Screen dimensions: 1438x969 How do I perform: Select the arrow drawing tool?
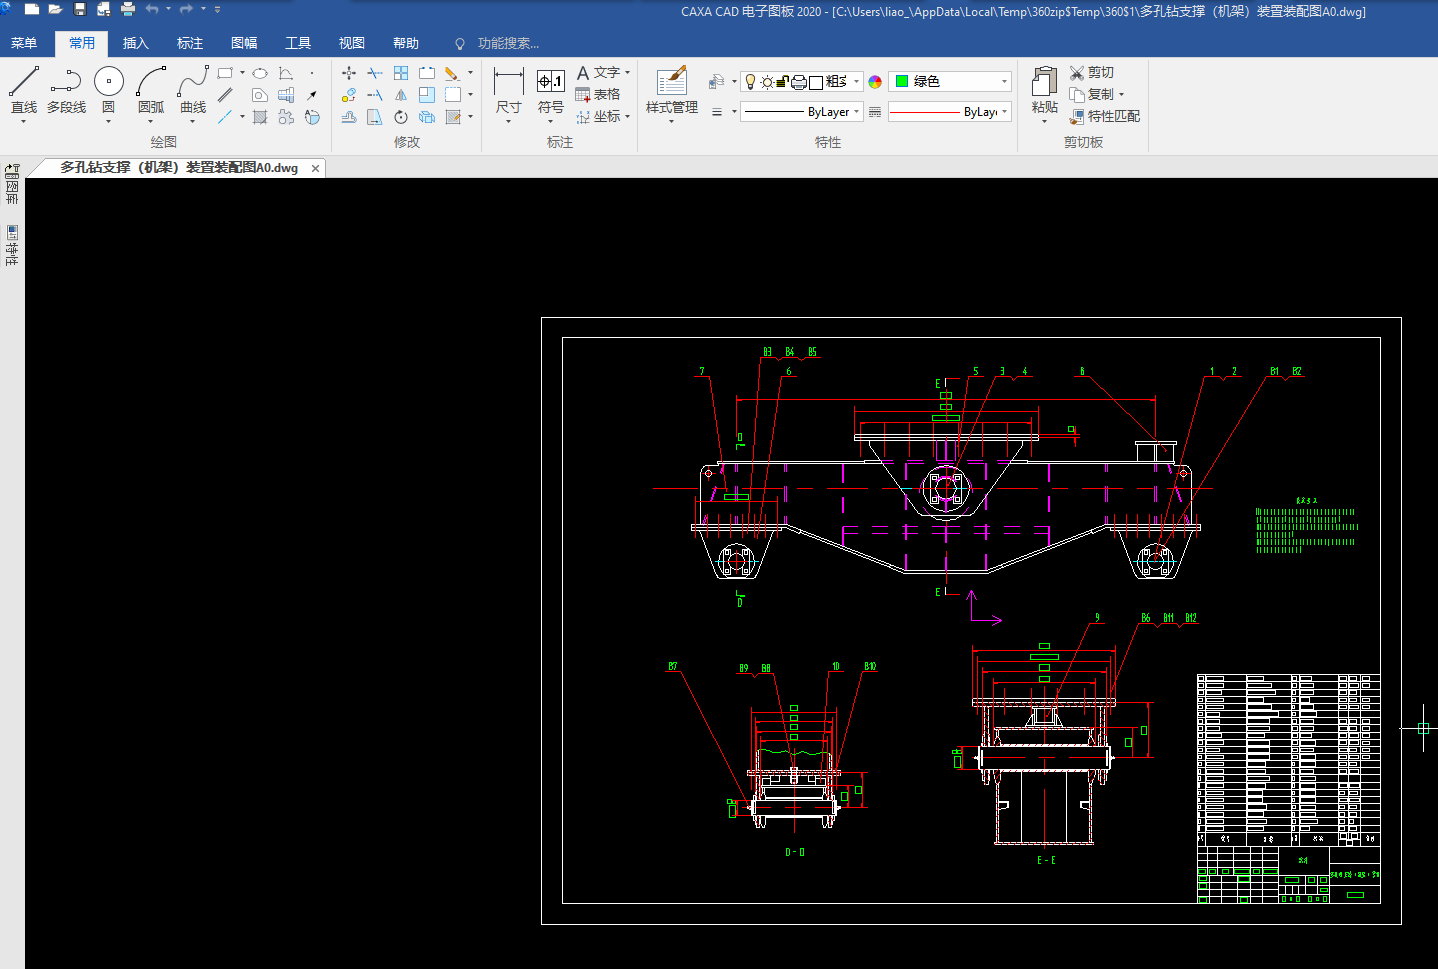pos(312,95)
